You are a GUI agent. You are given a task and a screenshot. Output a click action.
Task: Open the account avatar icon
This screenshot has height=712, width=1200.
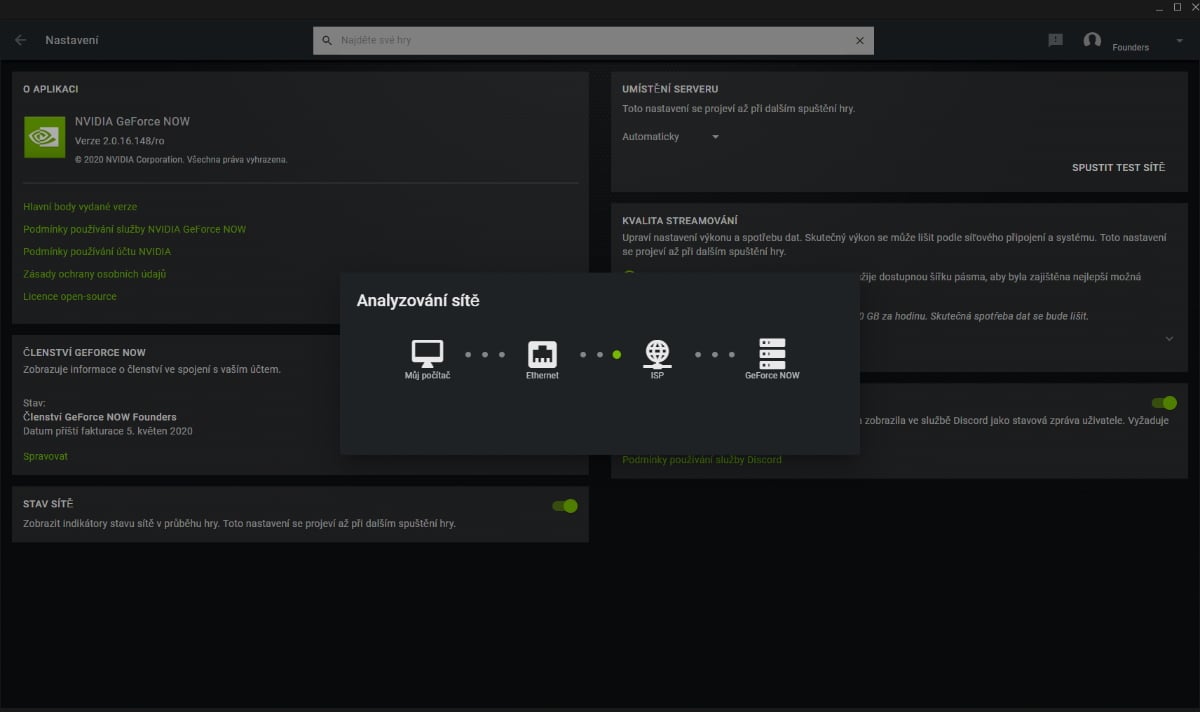1092,40
